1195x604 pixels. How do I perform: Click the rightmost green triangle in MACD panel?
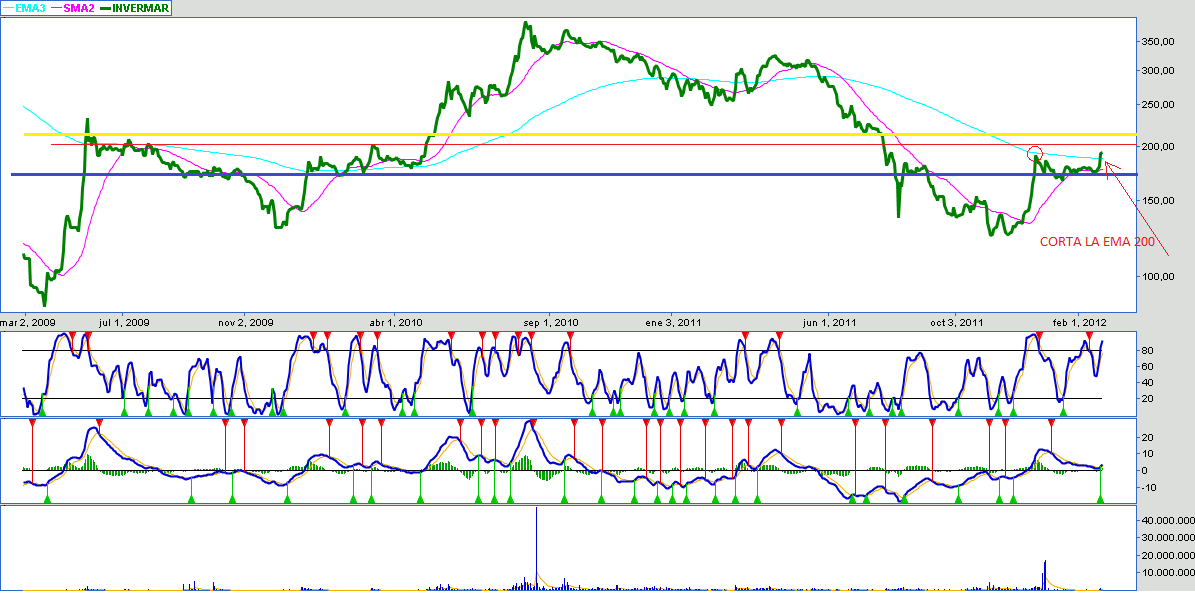(1101, 497)
